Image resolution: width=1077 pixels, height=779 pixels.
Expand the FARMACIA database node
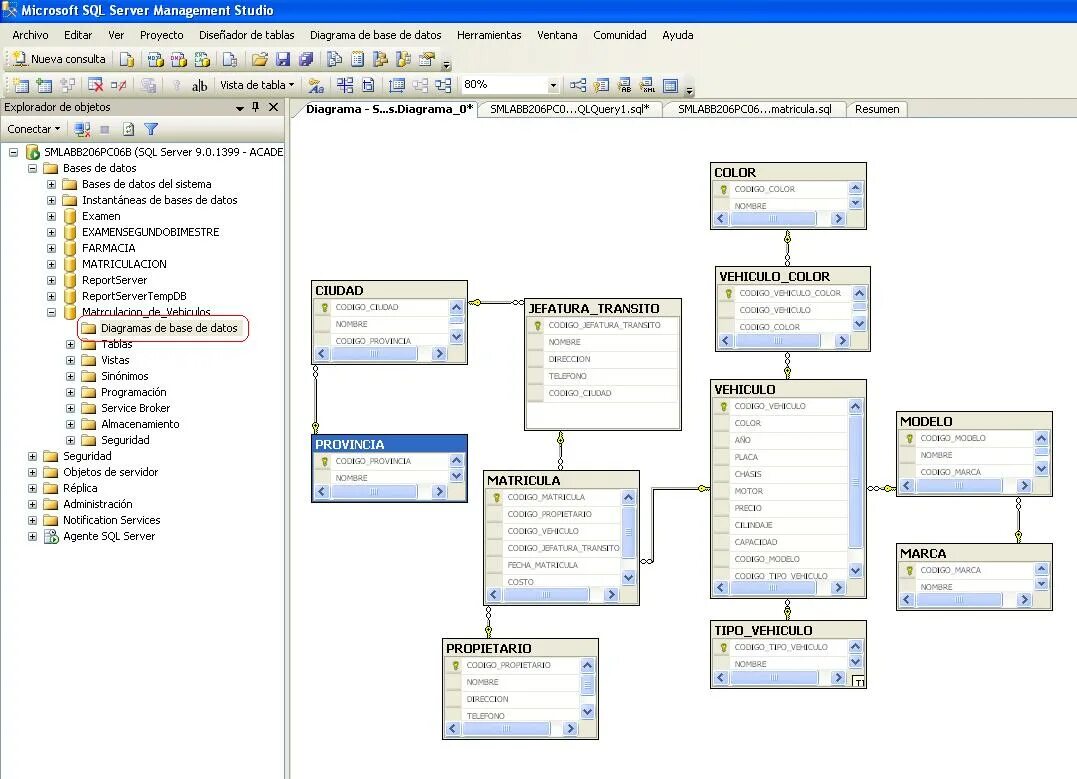point(52,248)
